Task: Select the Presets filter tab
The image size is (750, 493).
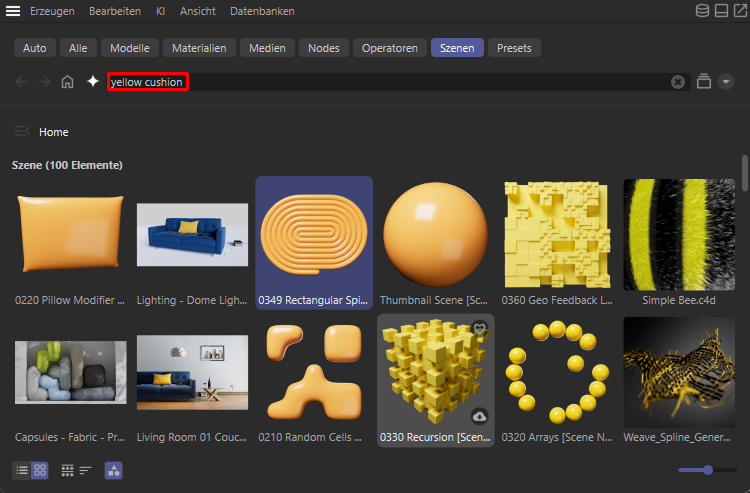Action: pos(514,48)
